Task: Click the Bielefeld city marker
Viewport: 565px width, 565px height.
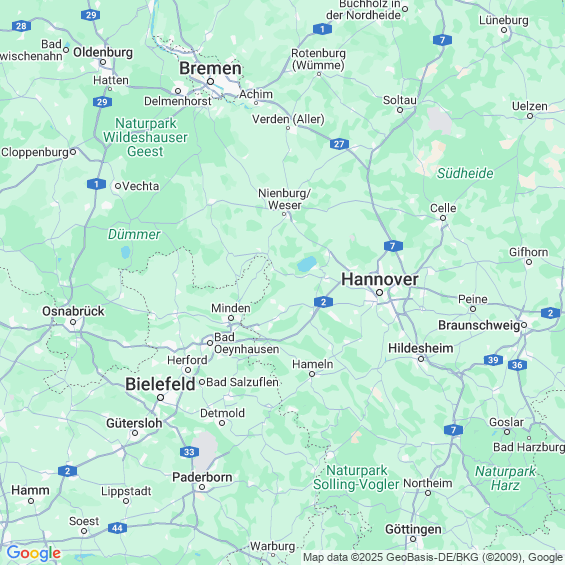Action: [161, 397]
